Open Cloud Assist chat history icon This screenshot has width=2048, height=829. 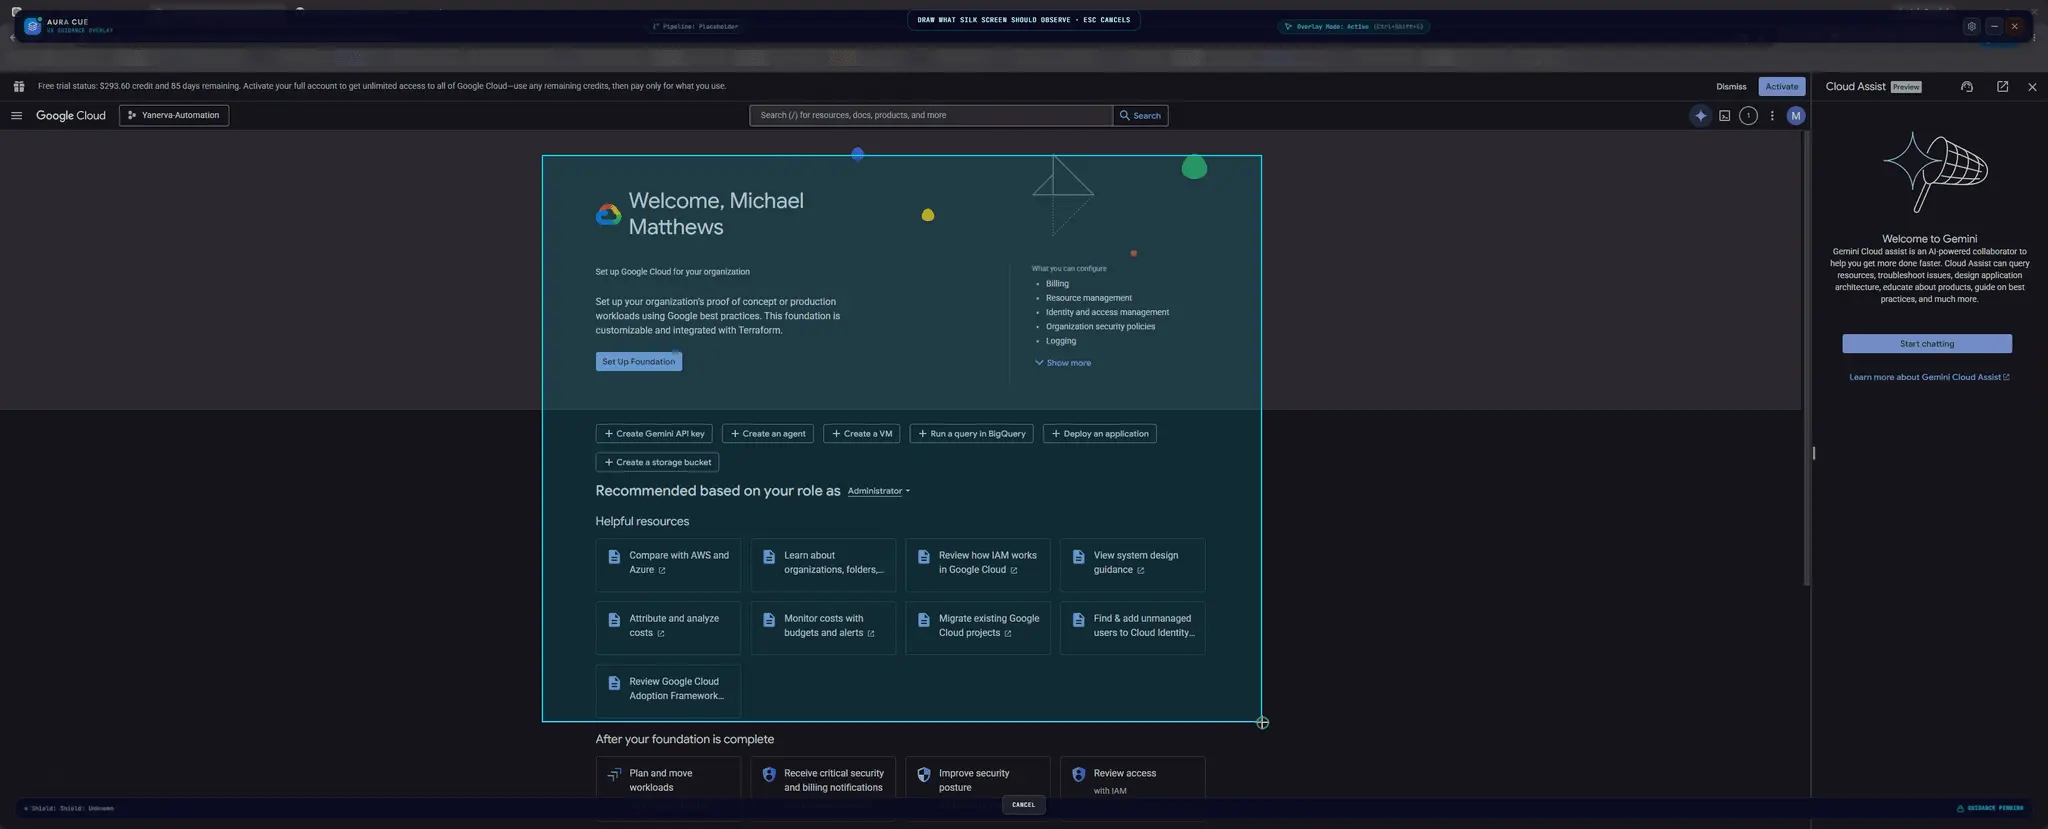pos(1967,87)
